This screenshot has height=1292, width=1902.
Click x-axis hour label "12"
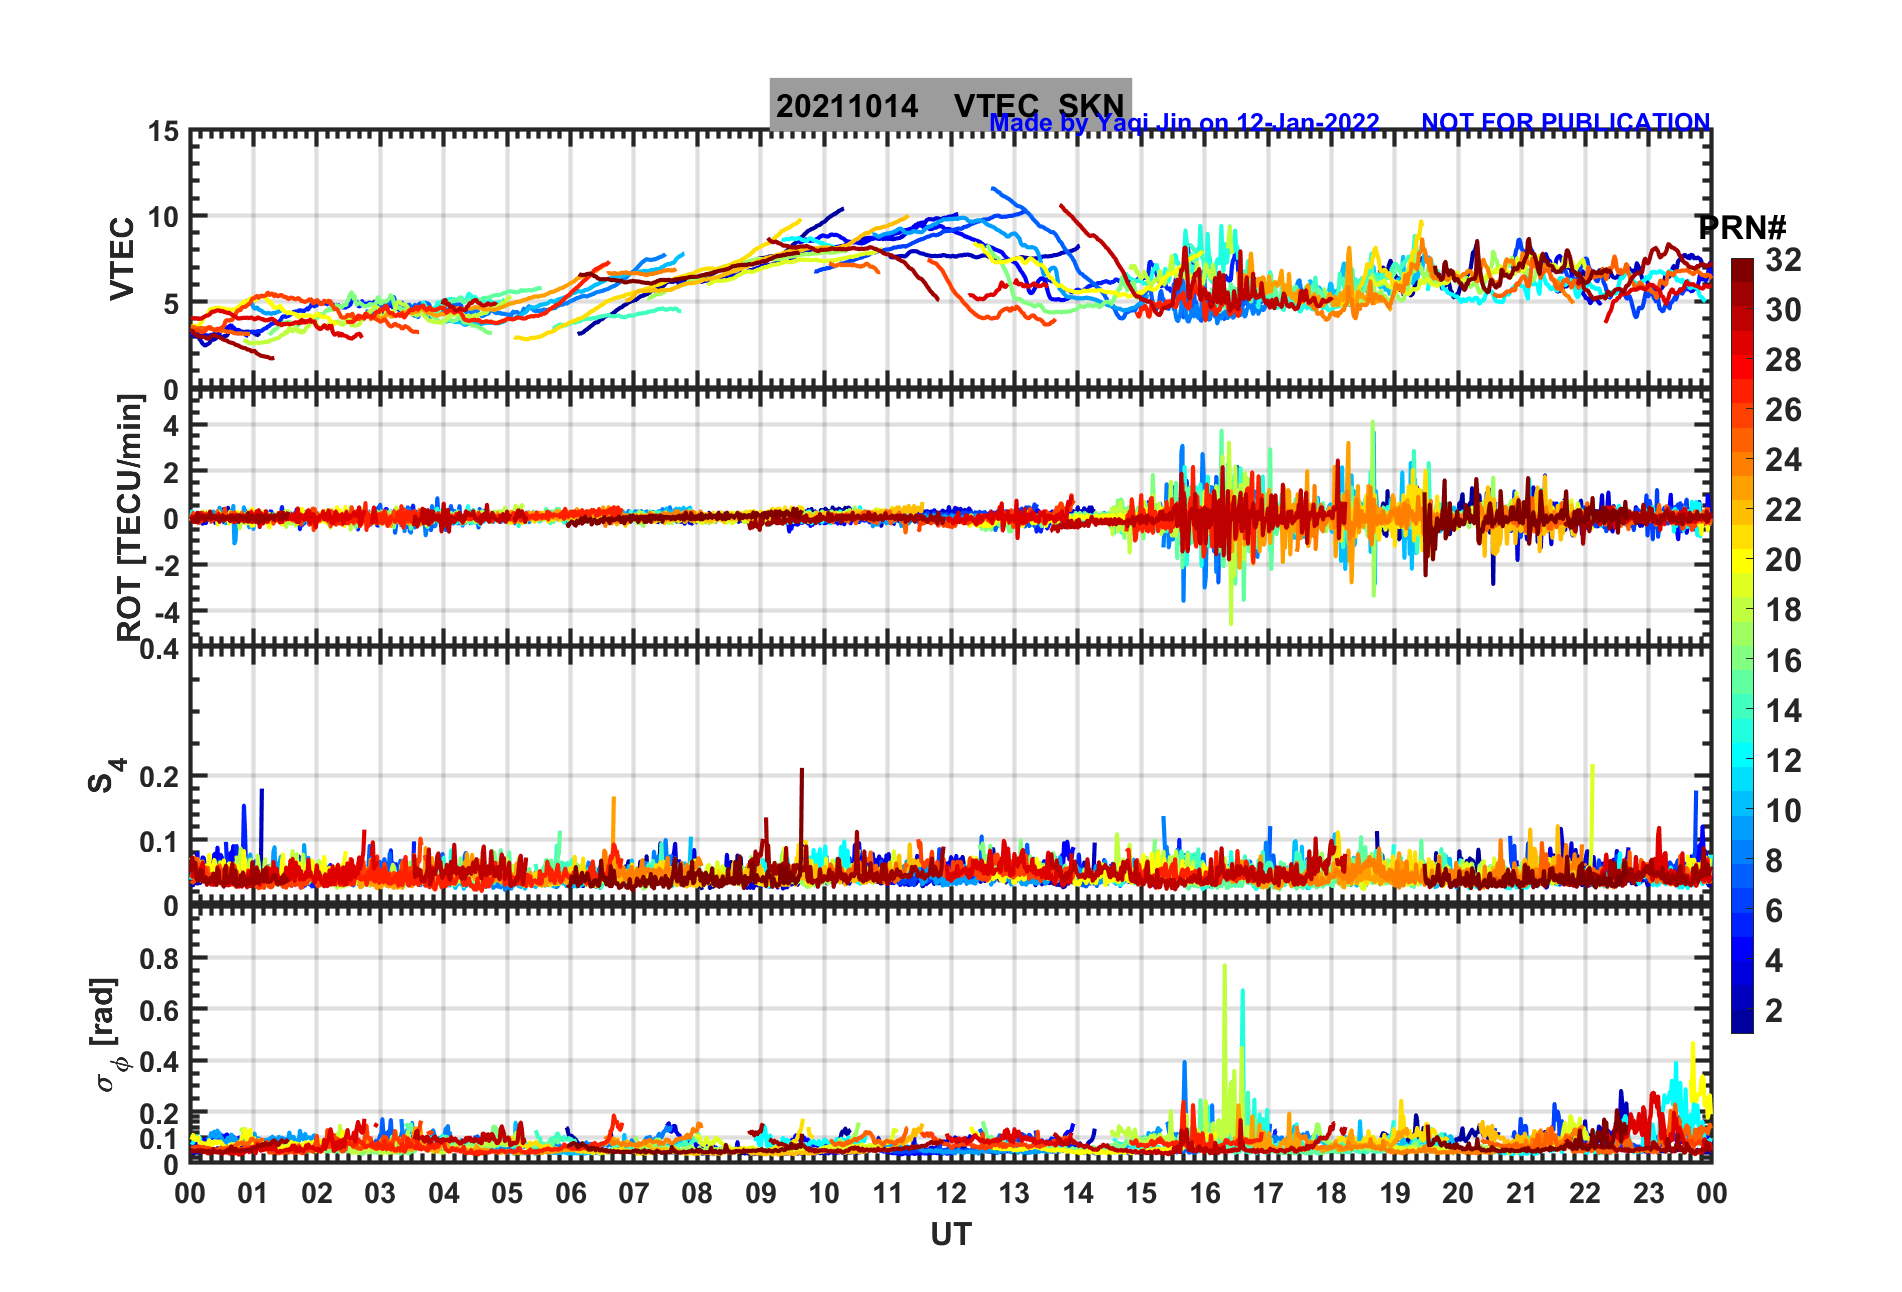pyautogui.click(x=951, y=1193)
